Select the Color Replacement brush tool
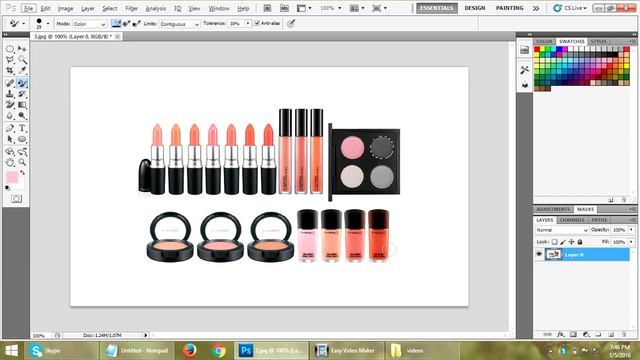Viewport: 640px width, 360px height. (x=22, y=83)
